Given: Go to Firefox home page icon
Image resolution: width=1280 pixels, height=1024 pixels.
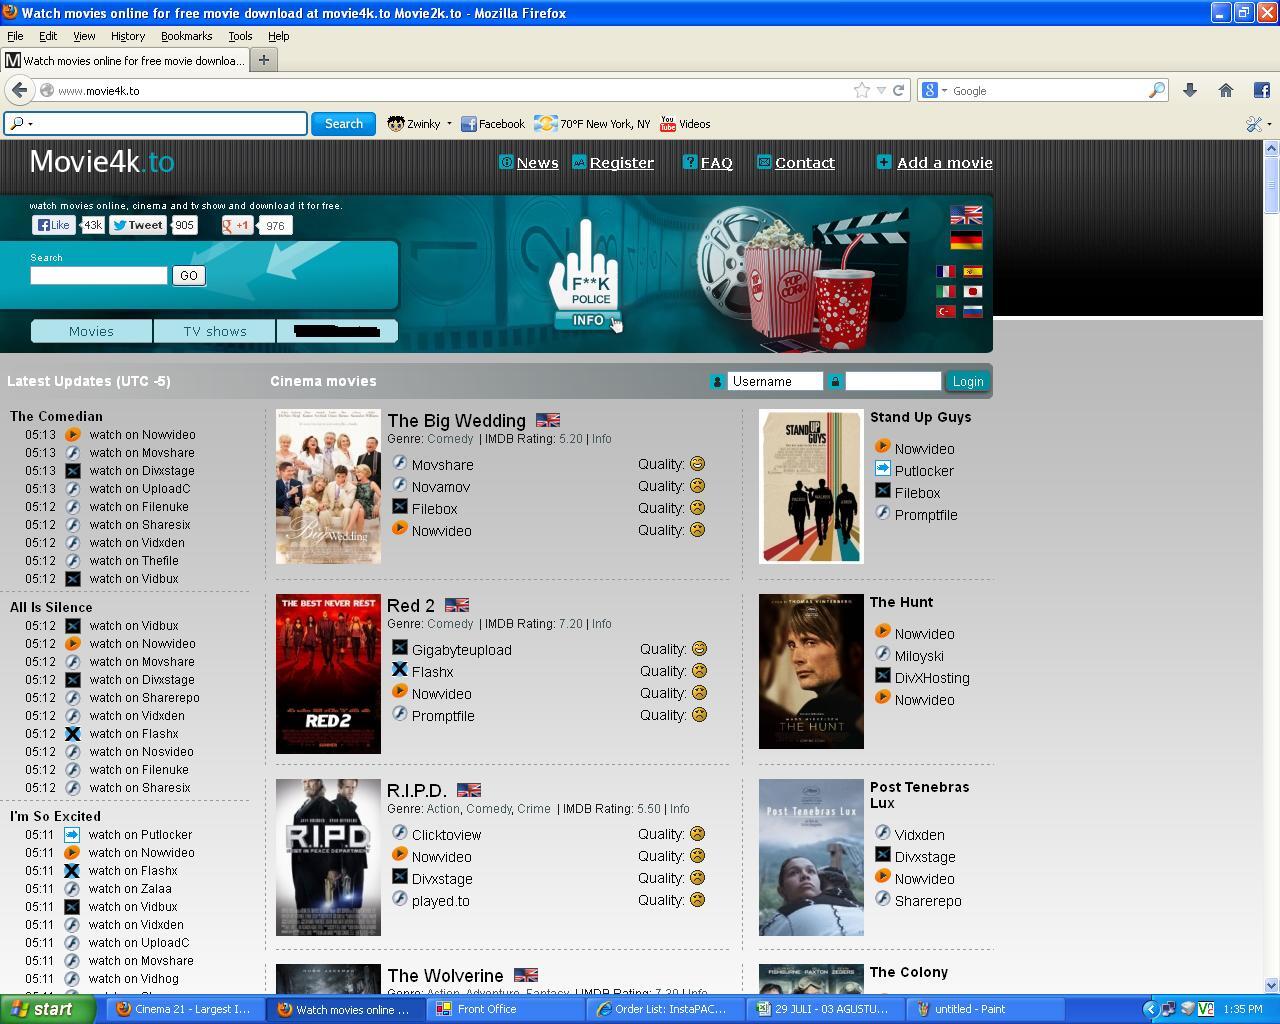Looking at the screenshot, I should pyautogui.click(x=1226, y=90).
